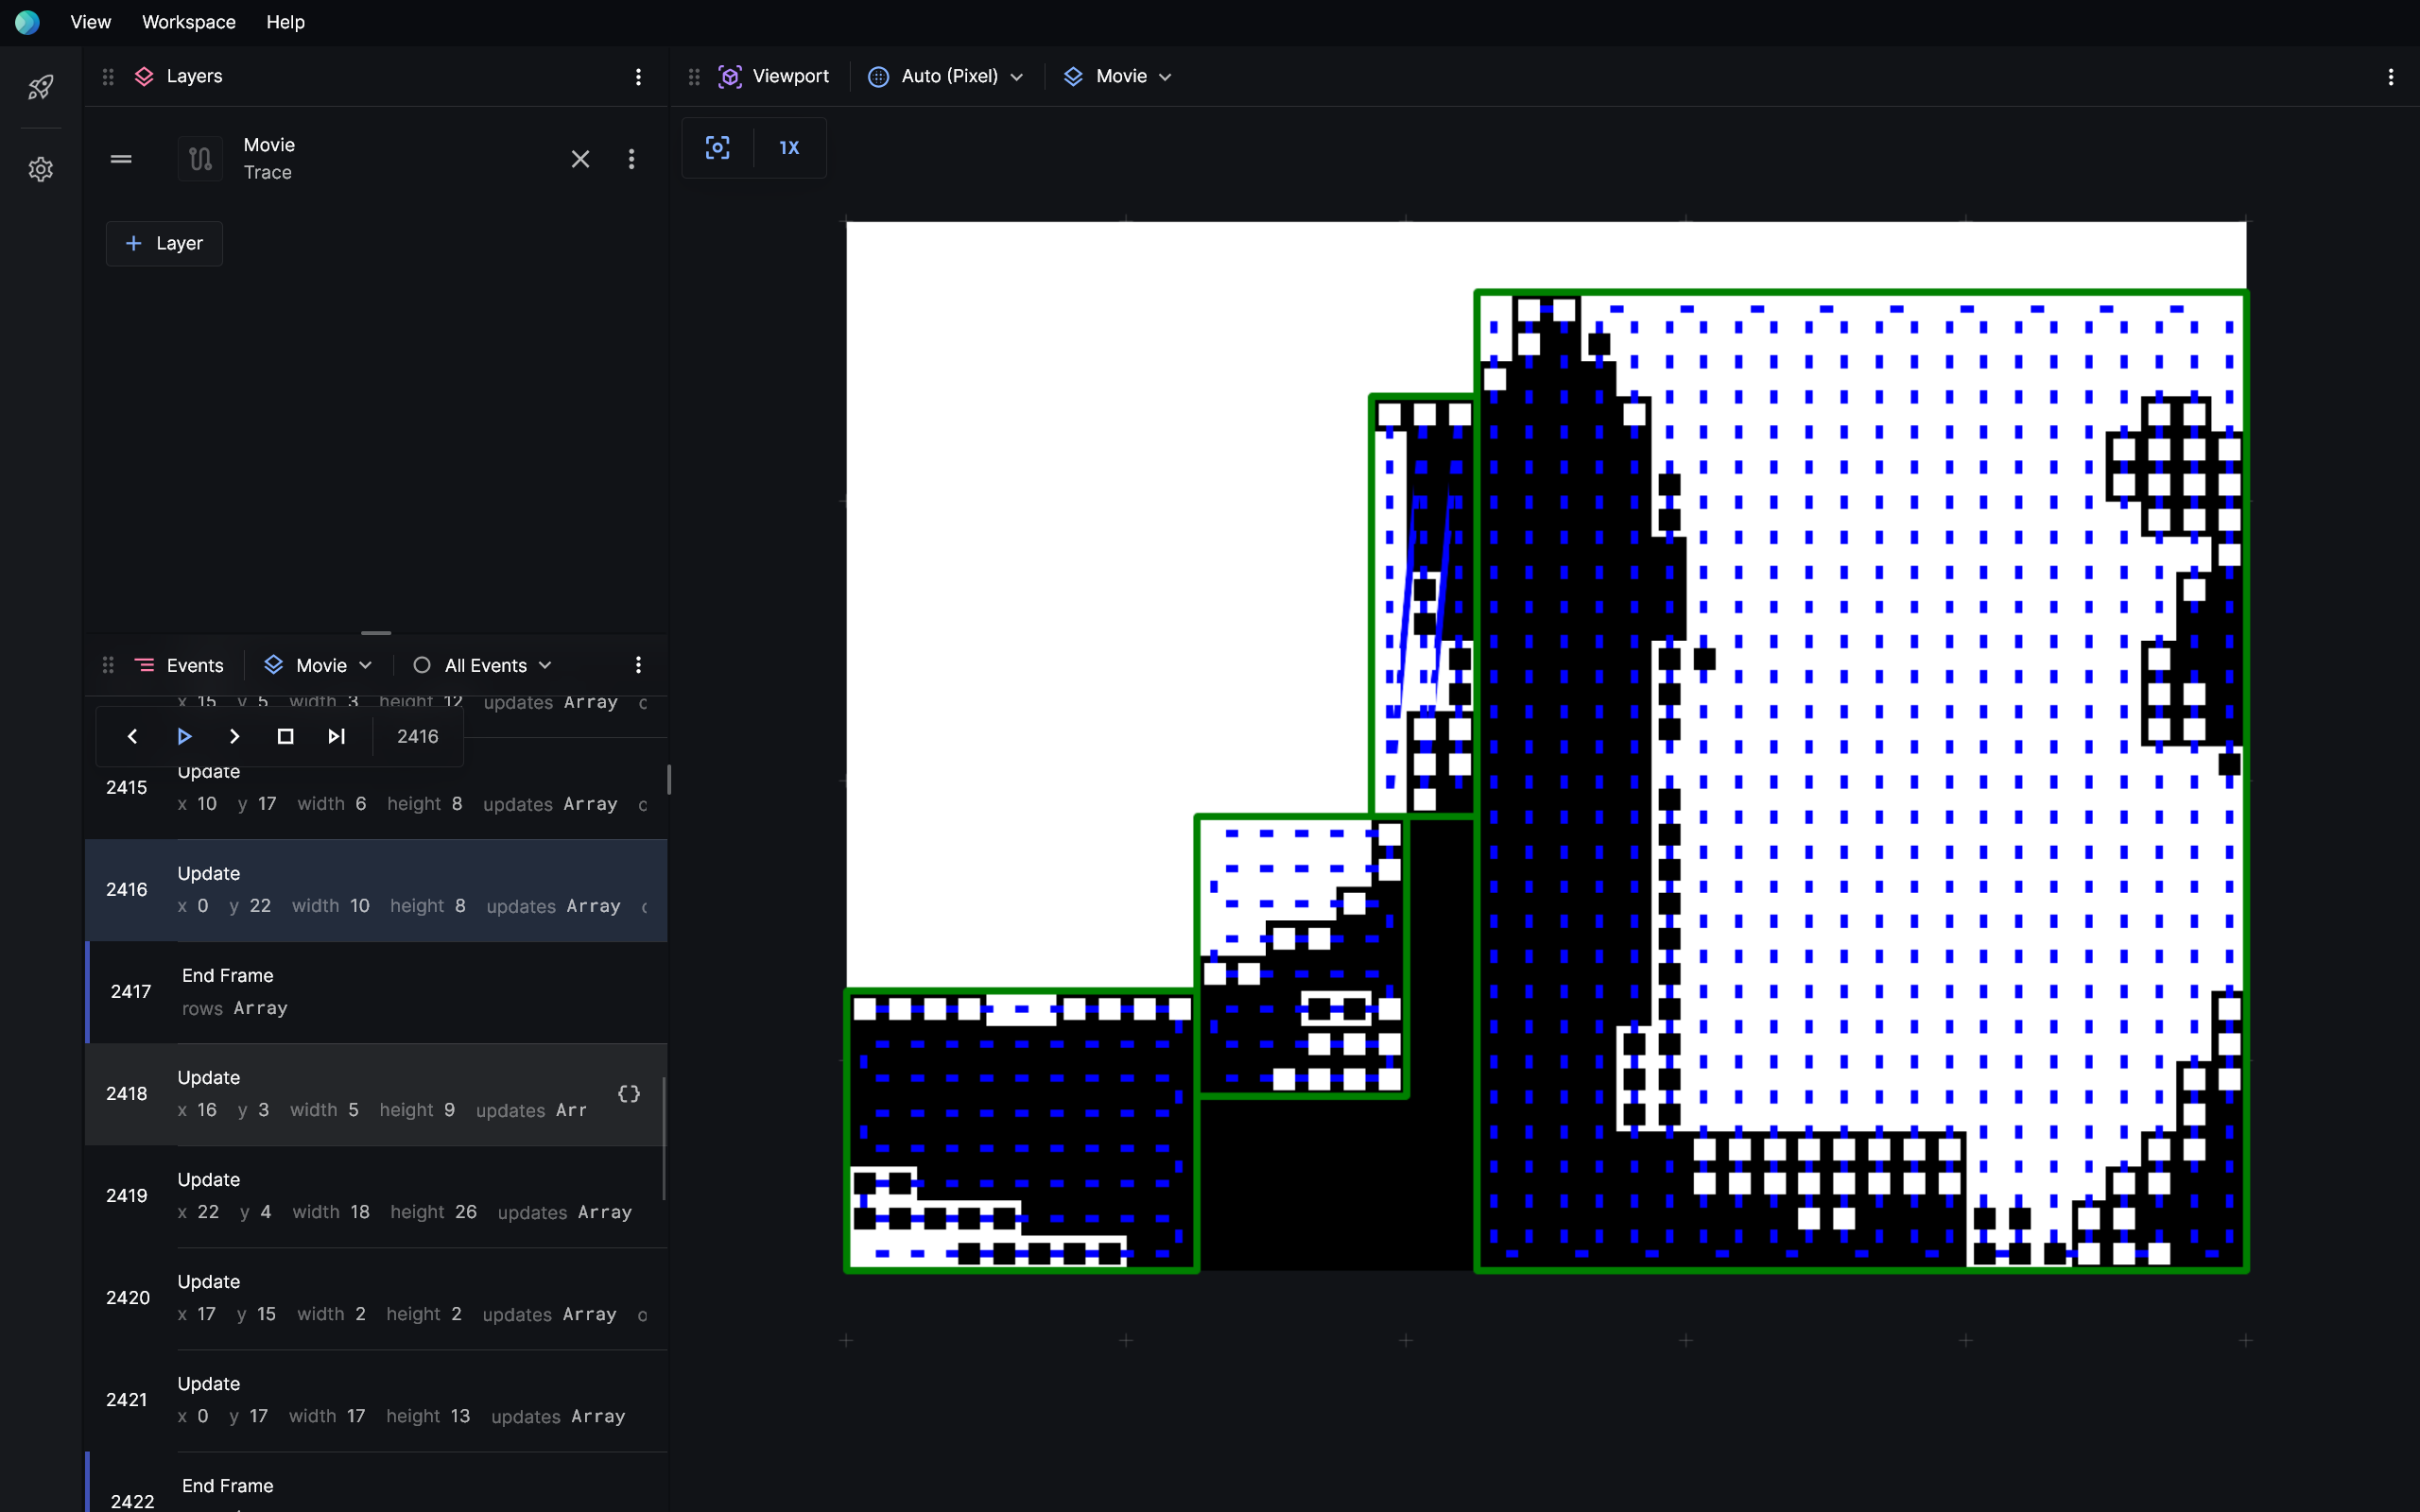Select event 2415 Update row
This screenshot has height=1512, width=2420.
click(377, 788)
